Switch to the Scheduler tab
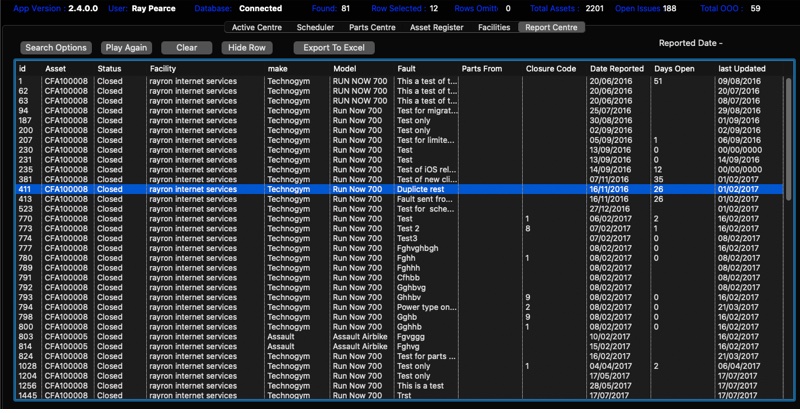800x413 pixels. (x=315, y=28)
